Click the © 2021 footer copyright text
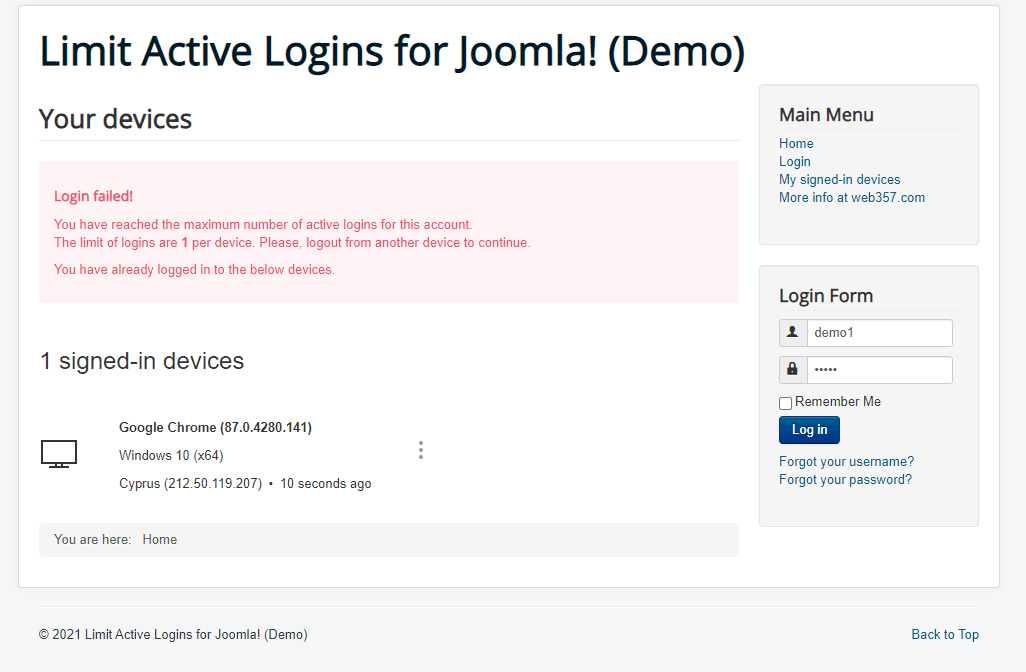The height and width of the screenshot is (672, 1026). click(173, 634)
